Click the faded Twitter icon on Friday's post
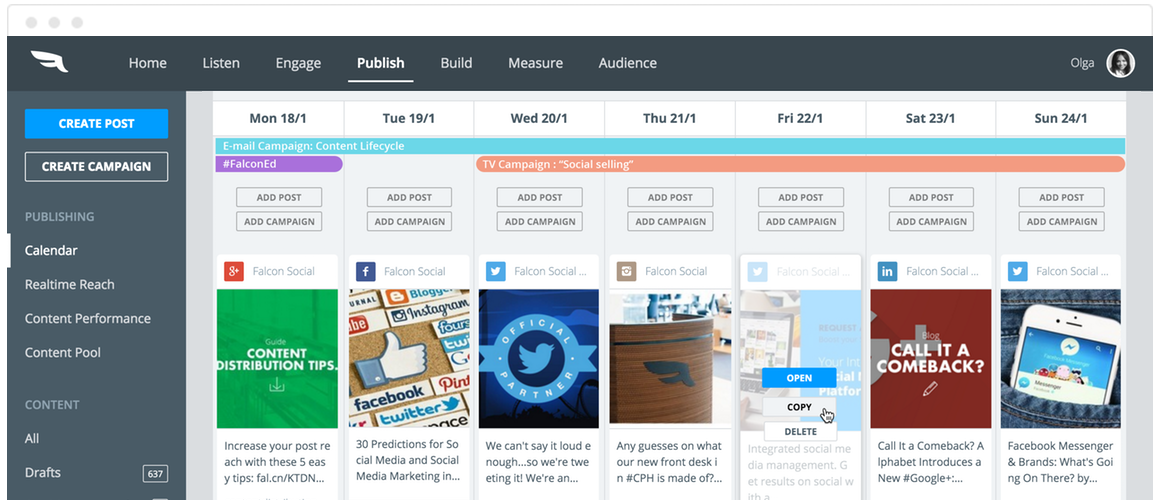1160x500 pixels. pyautogui.click(x=757, y=271)
